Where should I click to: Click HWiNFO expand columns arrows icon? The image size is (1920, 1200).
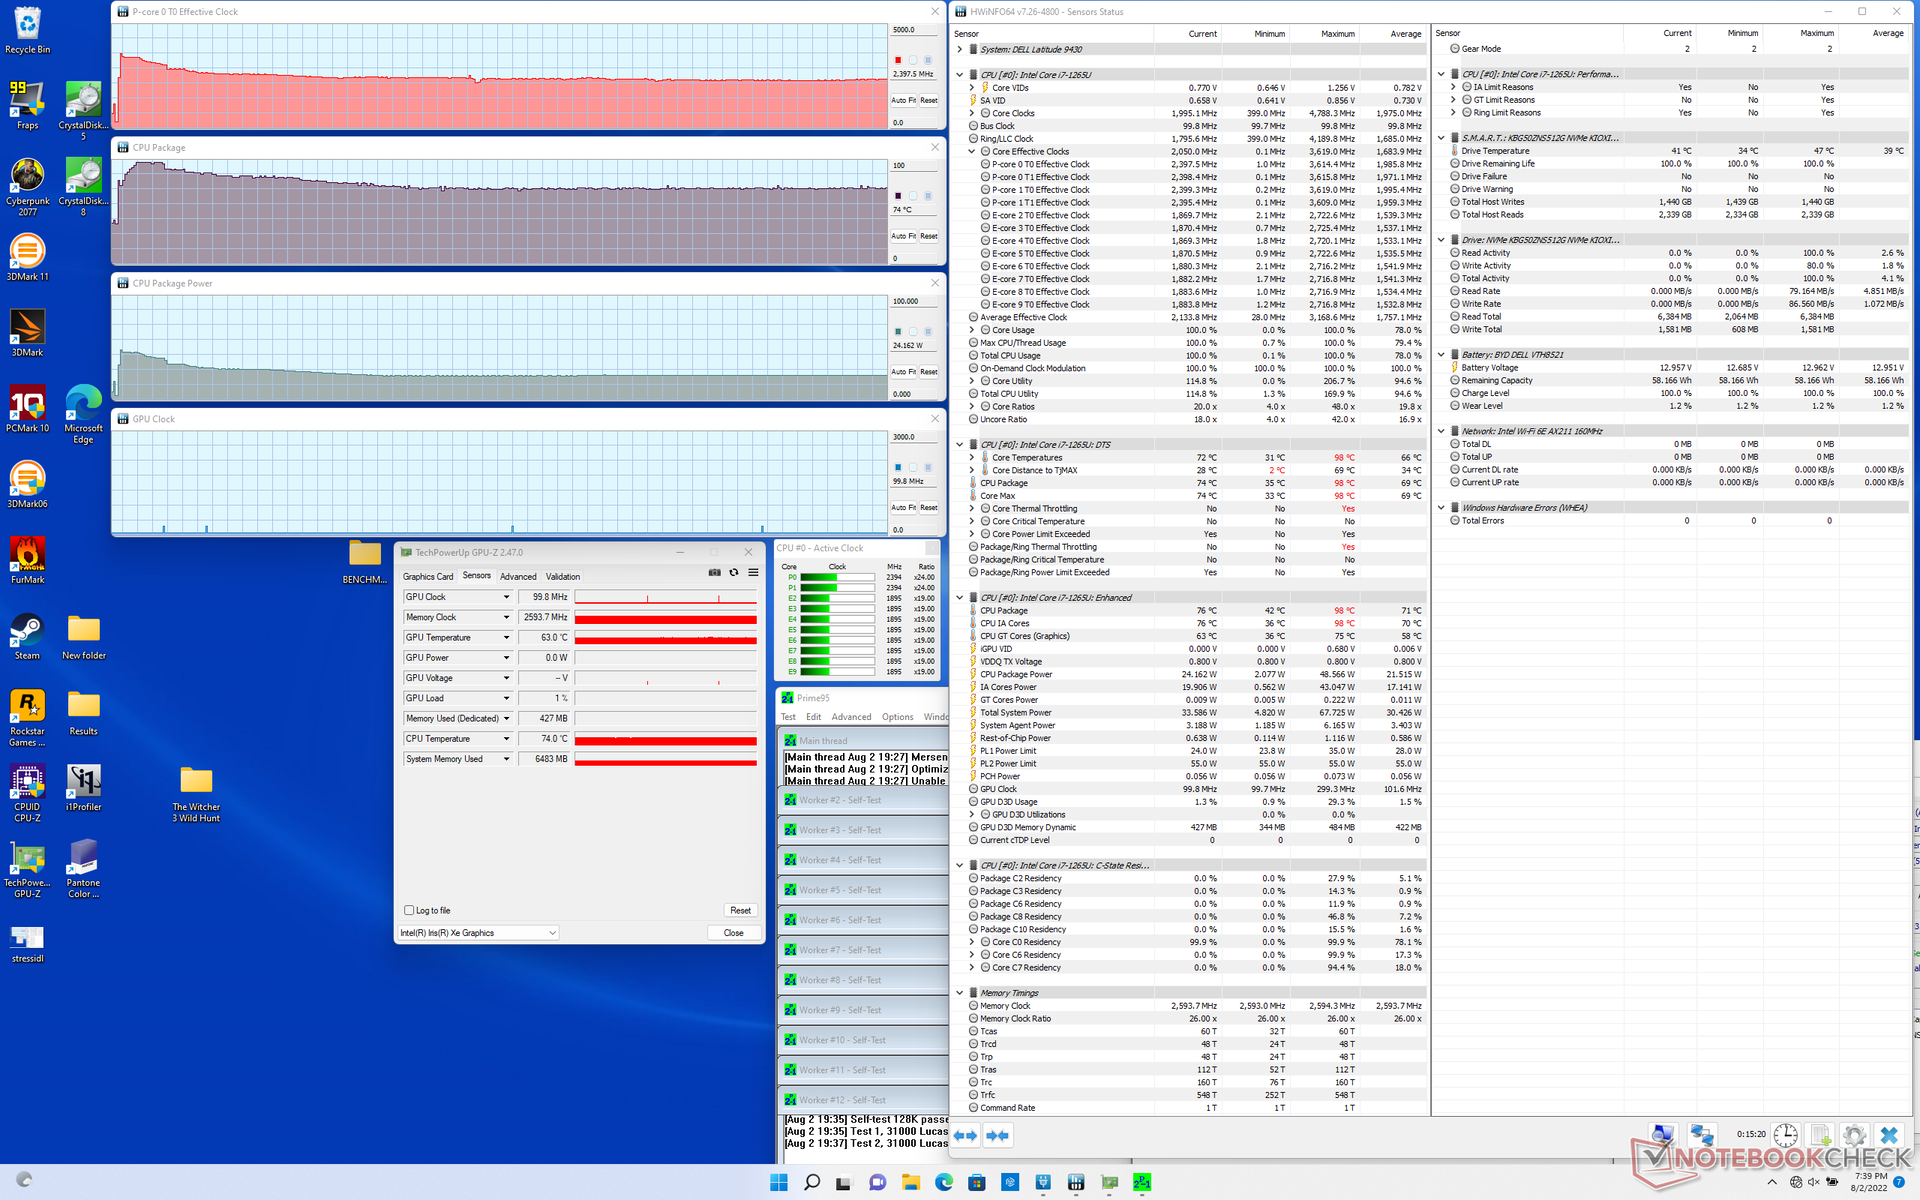point(965,1135)
